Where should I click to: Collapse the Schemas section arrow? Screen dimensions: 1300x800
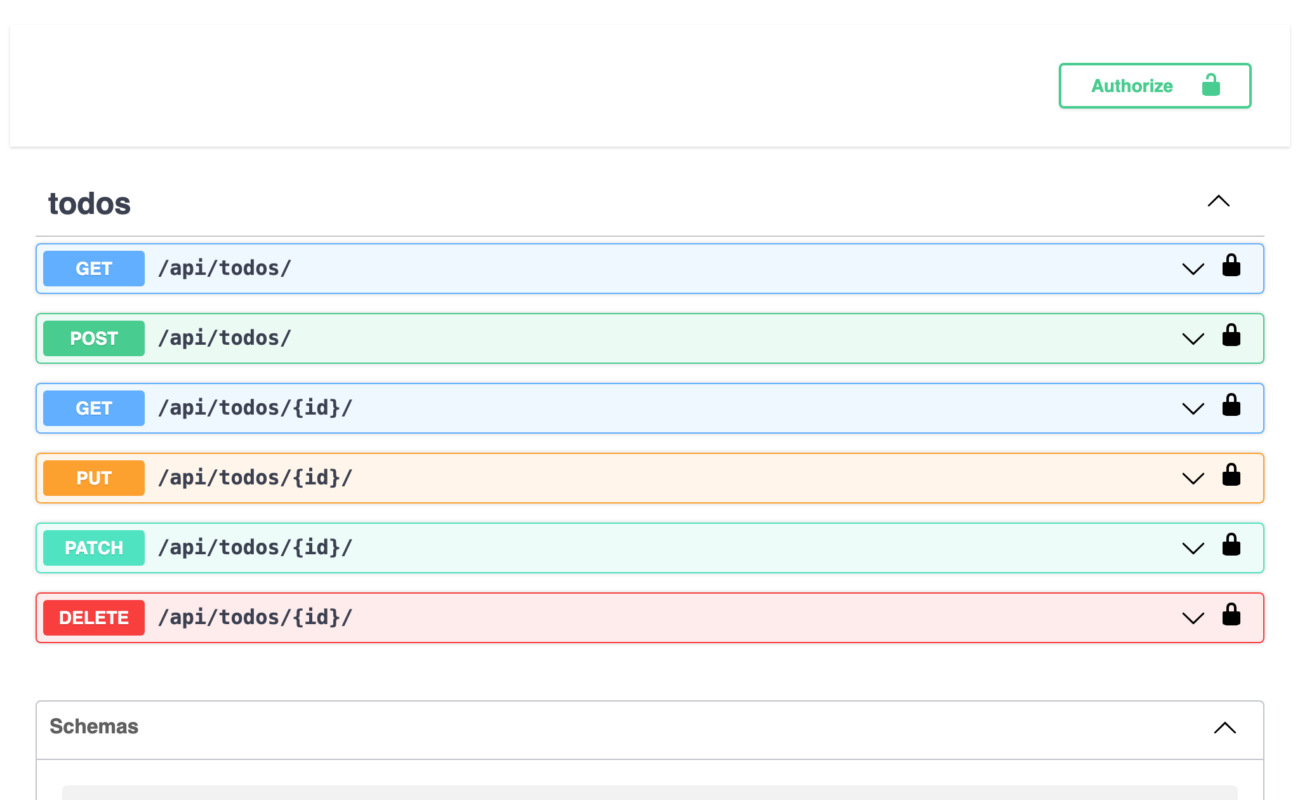pos(1225,728)
